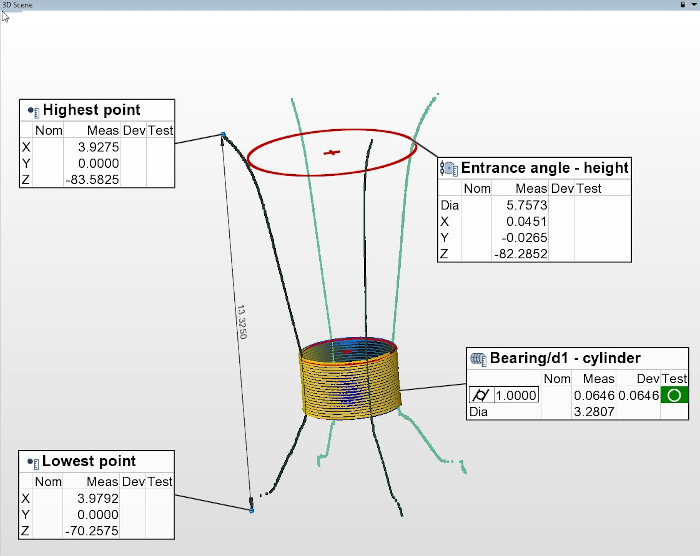The height and width of the screenshot is (556, 700).
Task: Click the Highest point annotation icon
Action: tap(33, 110)
